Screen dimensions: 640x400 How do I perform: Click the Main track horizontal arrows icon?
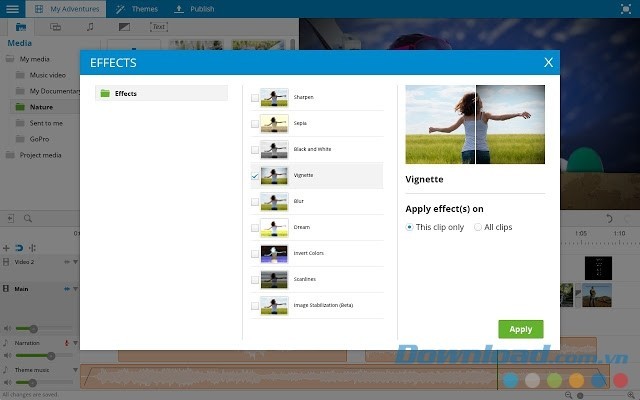67,289
